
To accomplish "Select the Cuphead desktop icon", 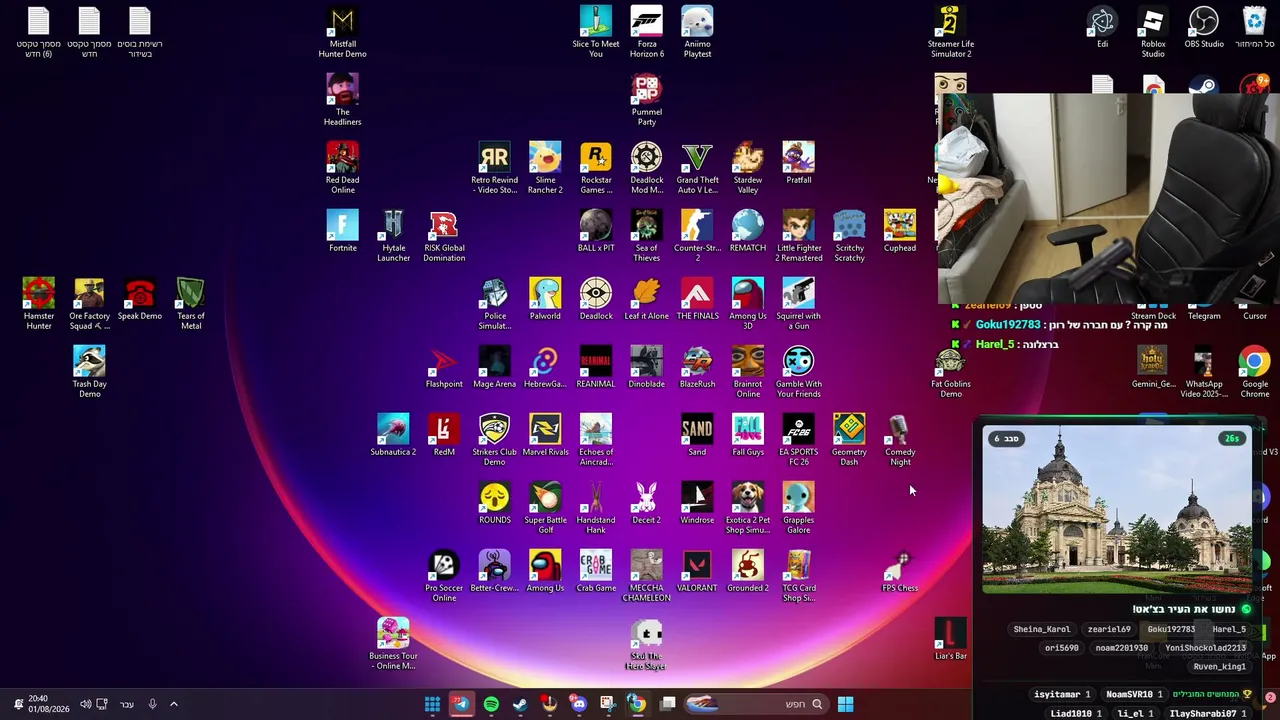I will (x=900, y=232).
